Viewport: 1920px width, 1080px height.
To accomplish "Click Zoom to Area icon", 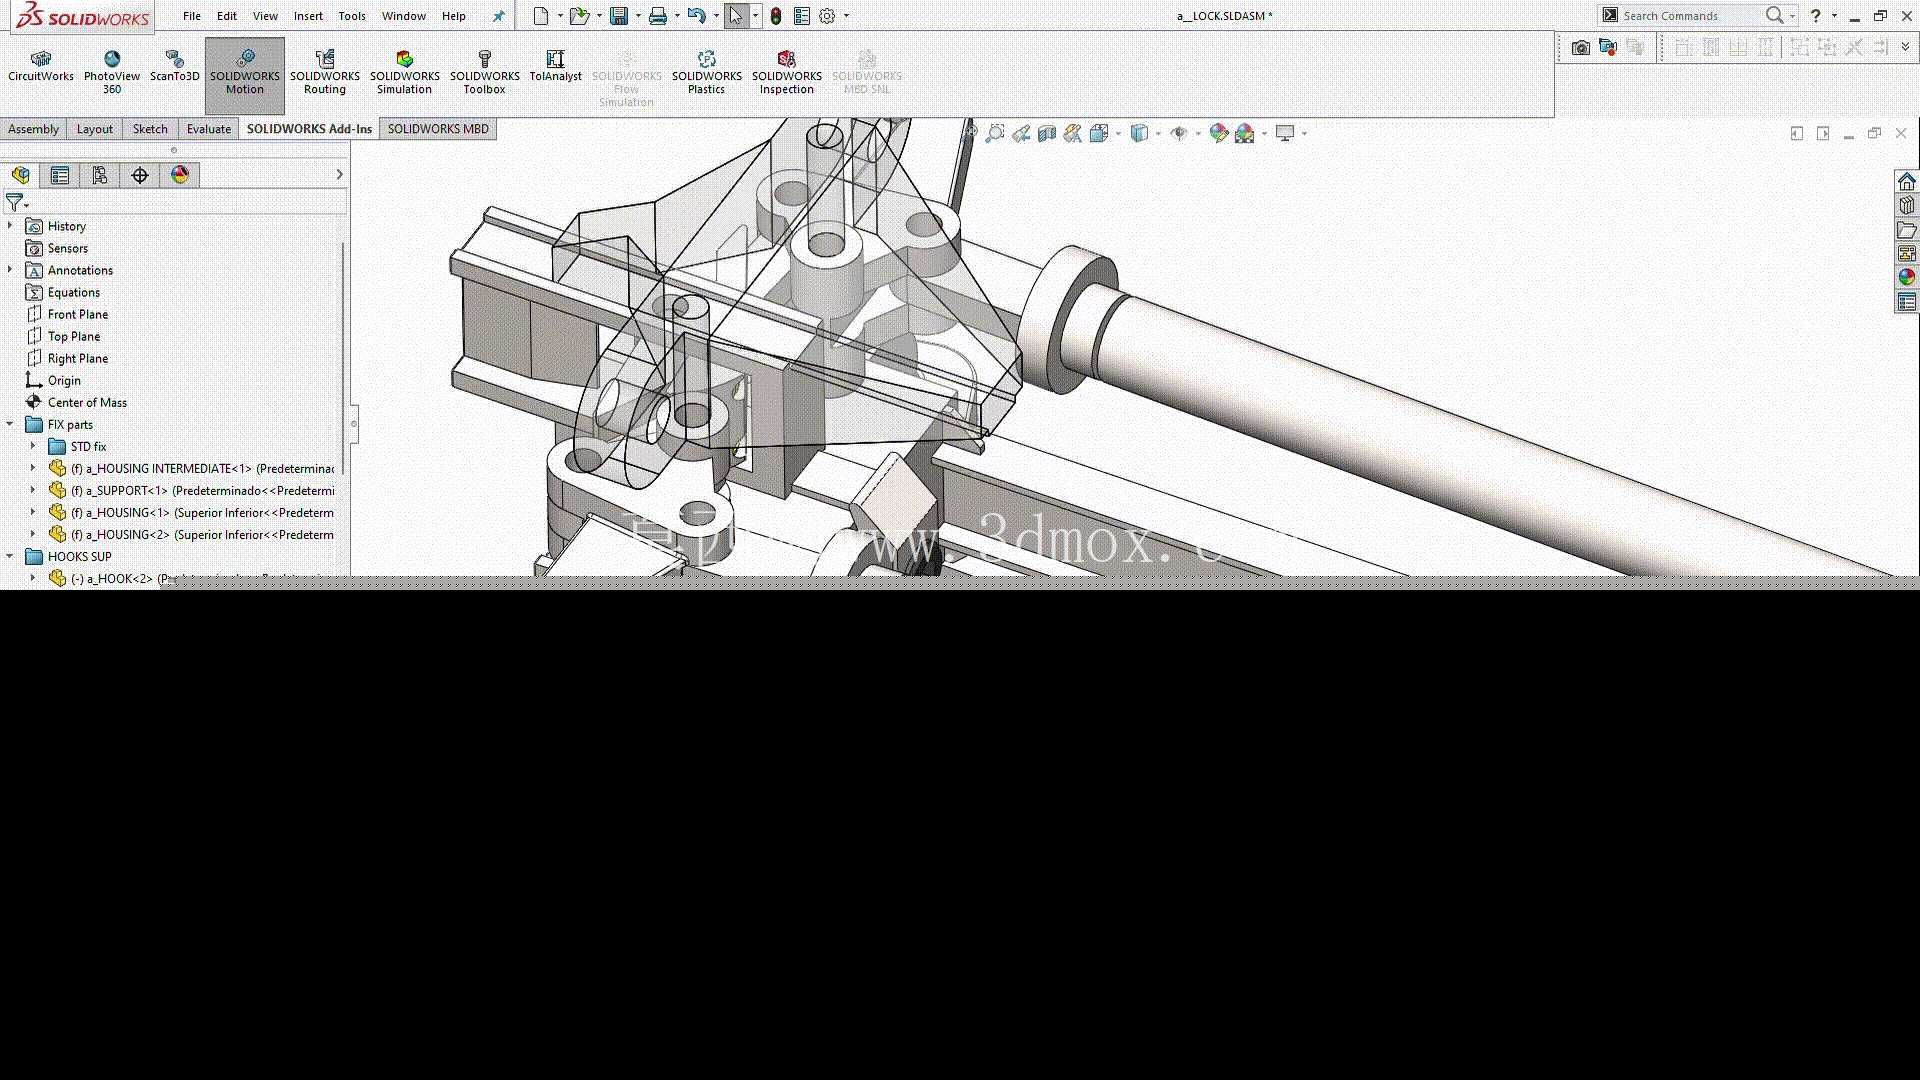I will 995,133.
